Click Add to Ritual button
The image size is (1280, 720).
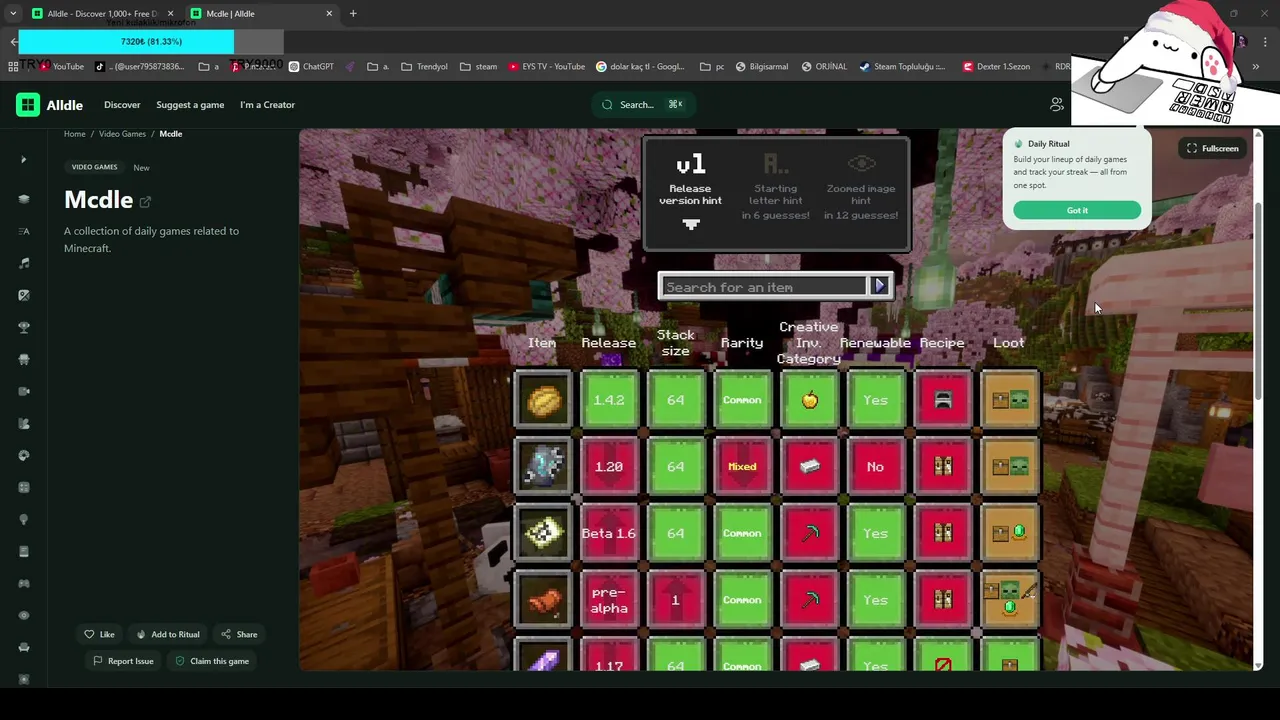coord(167,634)
